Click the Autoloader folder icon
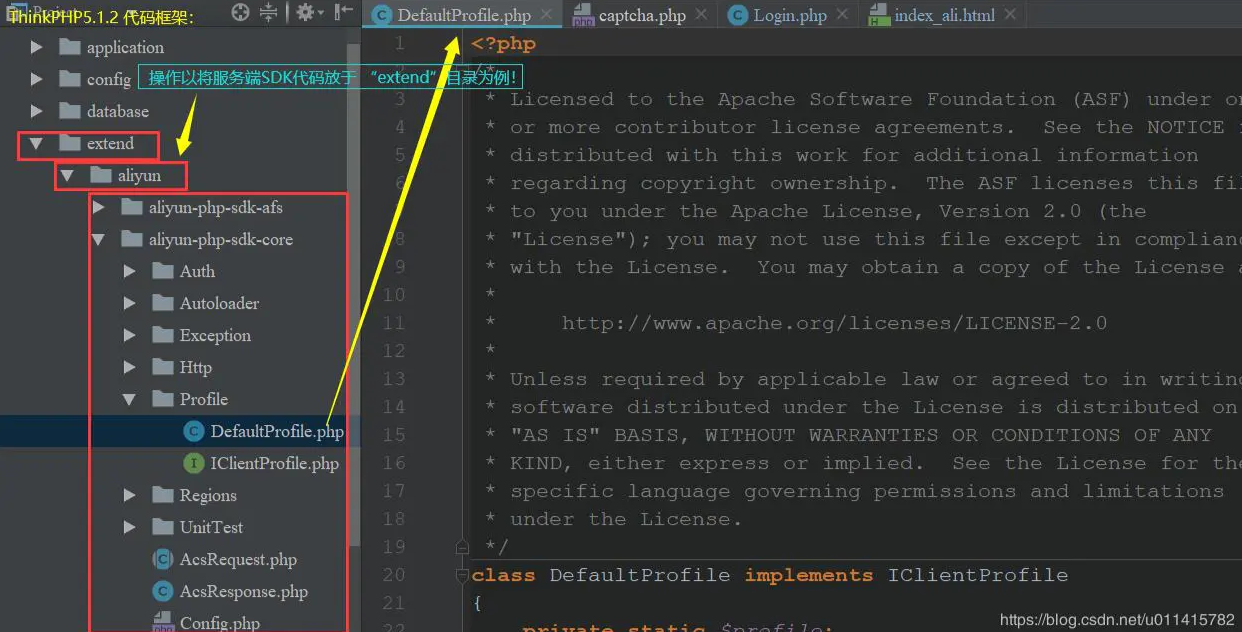The width and height of the screenshot is (1242, 632). point(162,303)
